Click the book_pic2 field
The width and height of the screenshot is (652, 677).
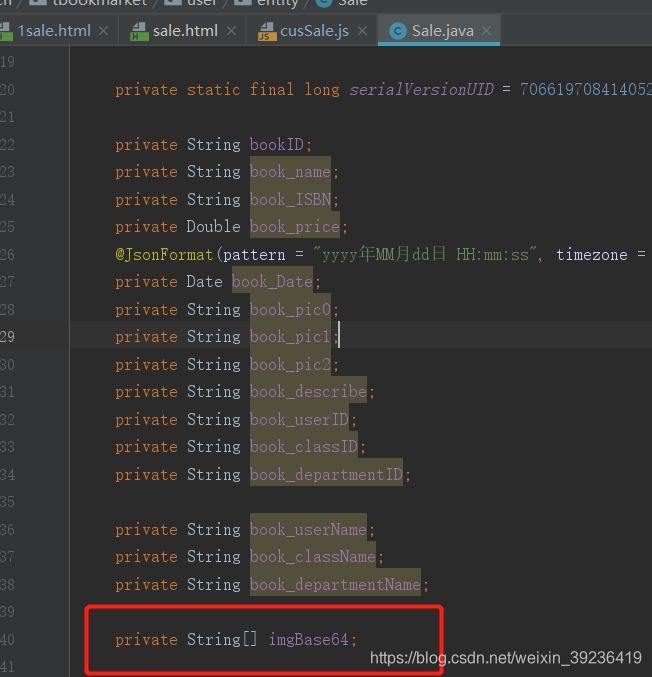[290, 364]
